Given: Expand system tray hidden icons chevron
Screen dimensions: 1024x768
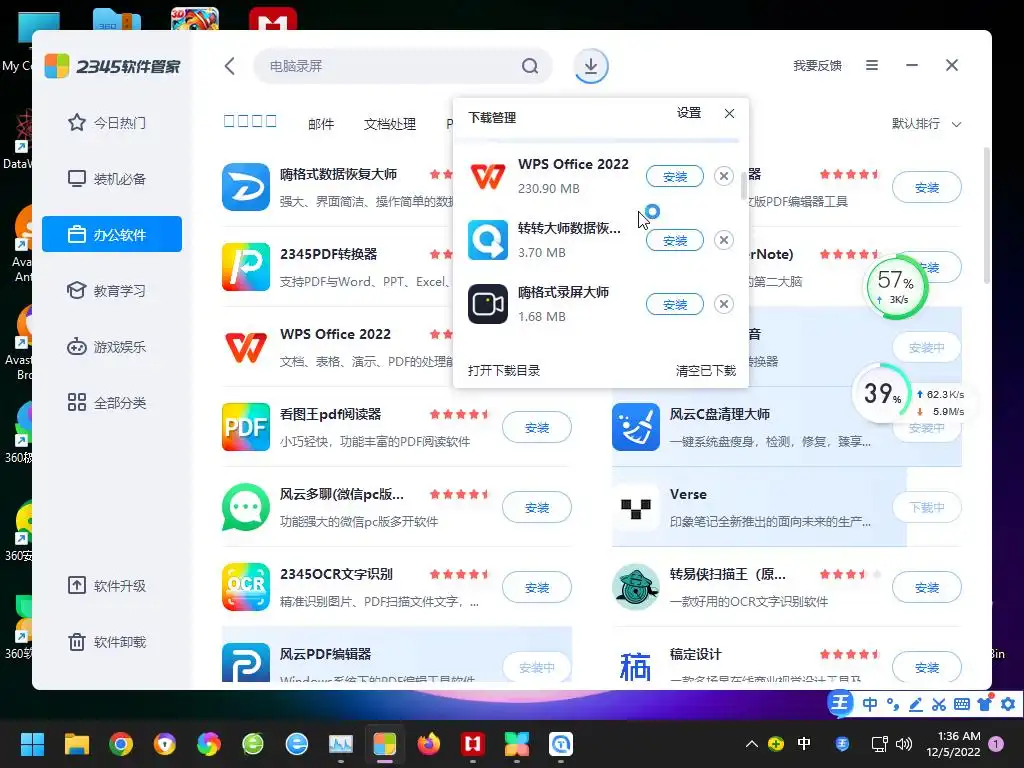Looking at the screenshot, I should point(752,744).
